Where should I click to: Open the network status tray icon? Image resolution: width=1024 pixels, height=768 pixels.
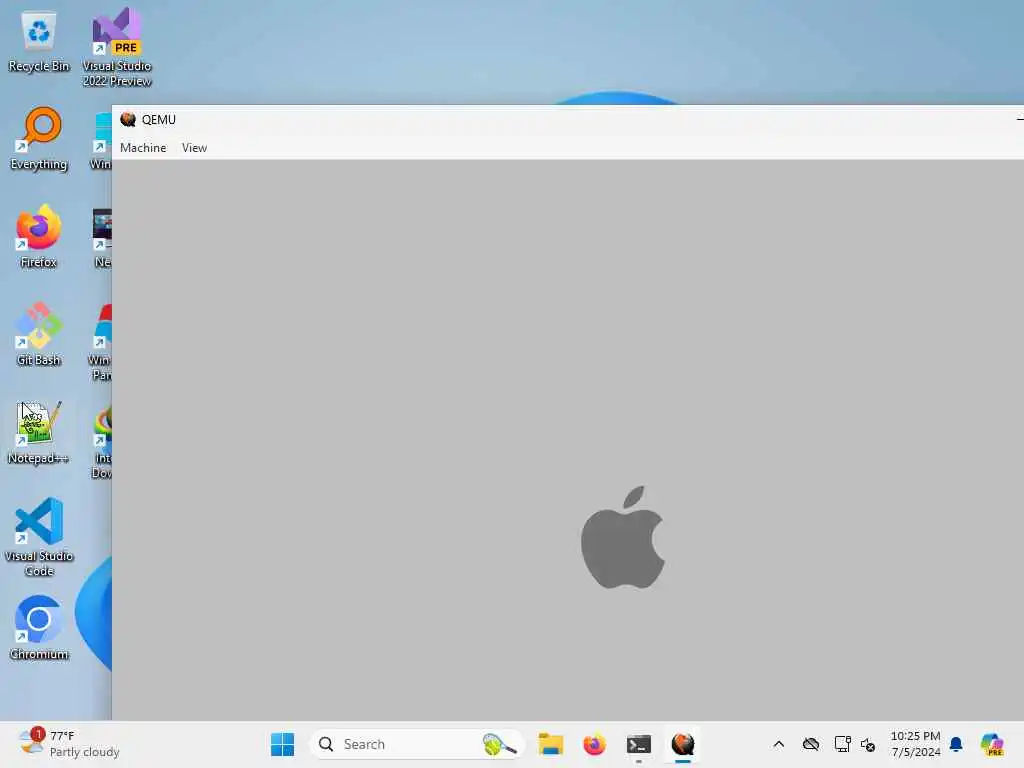[x=842, y=744]
